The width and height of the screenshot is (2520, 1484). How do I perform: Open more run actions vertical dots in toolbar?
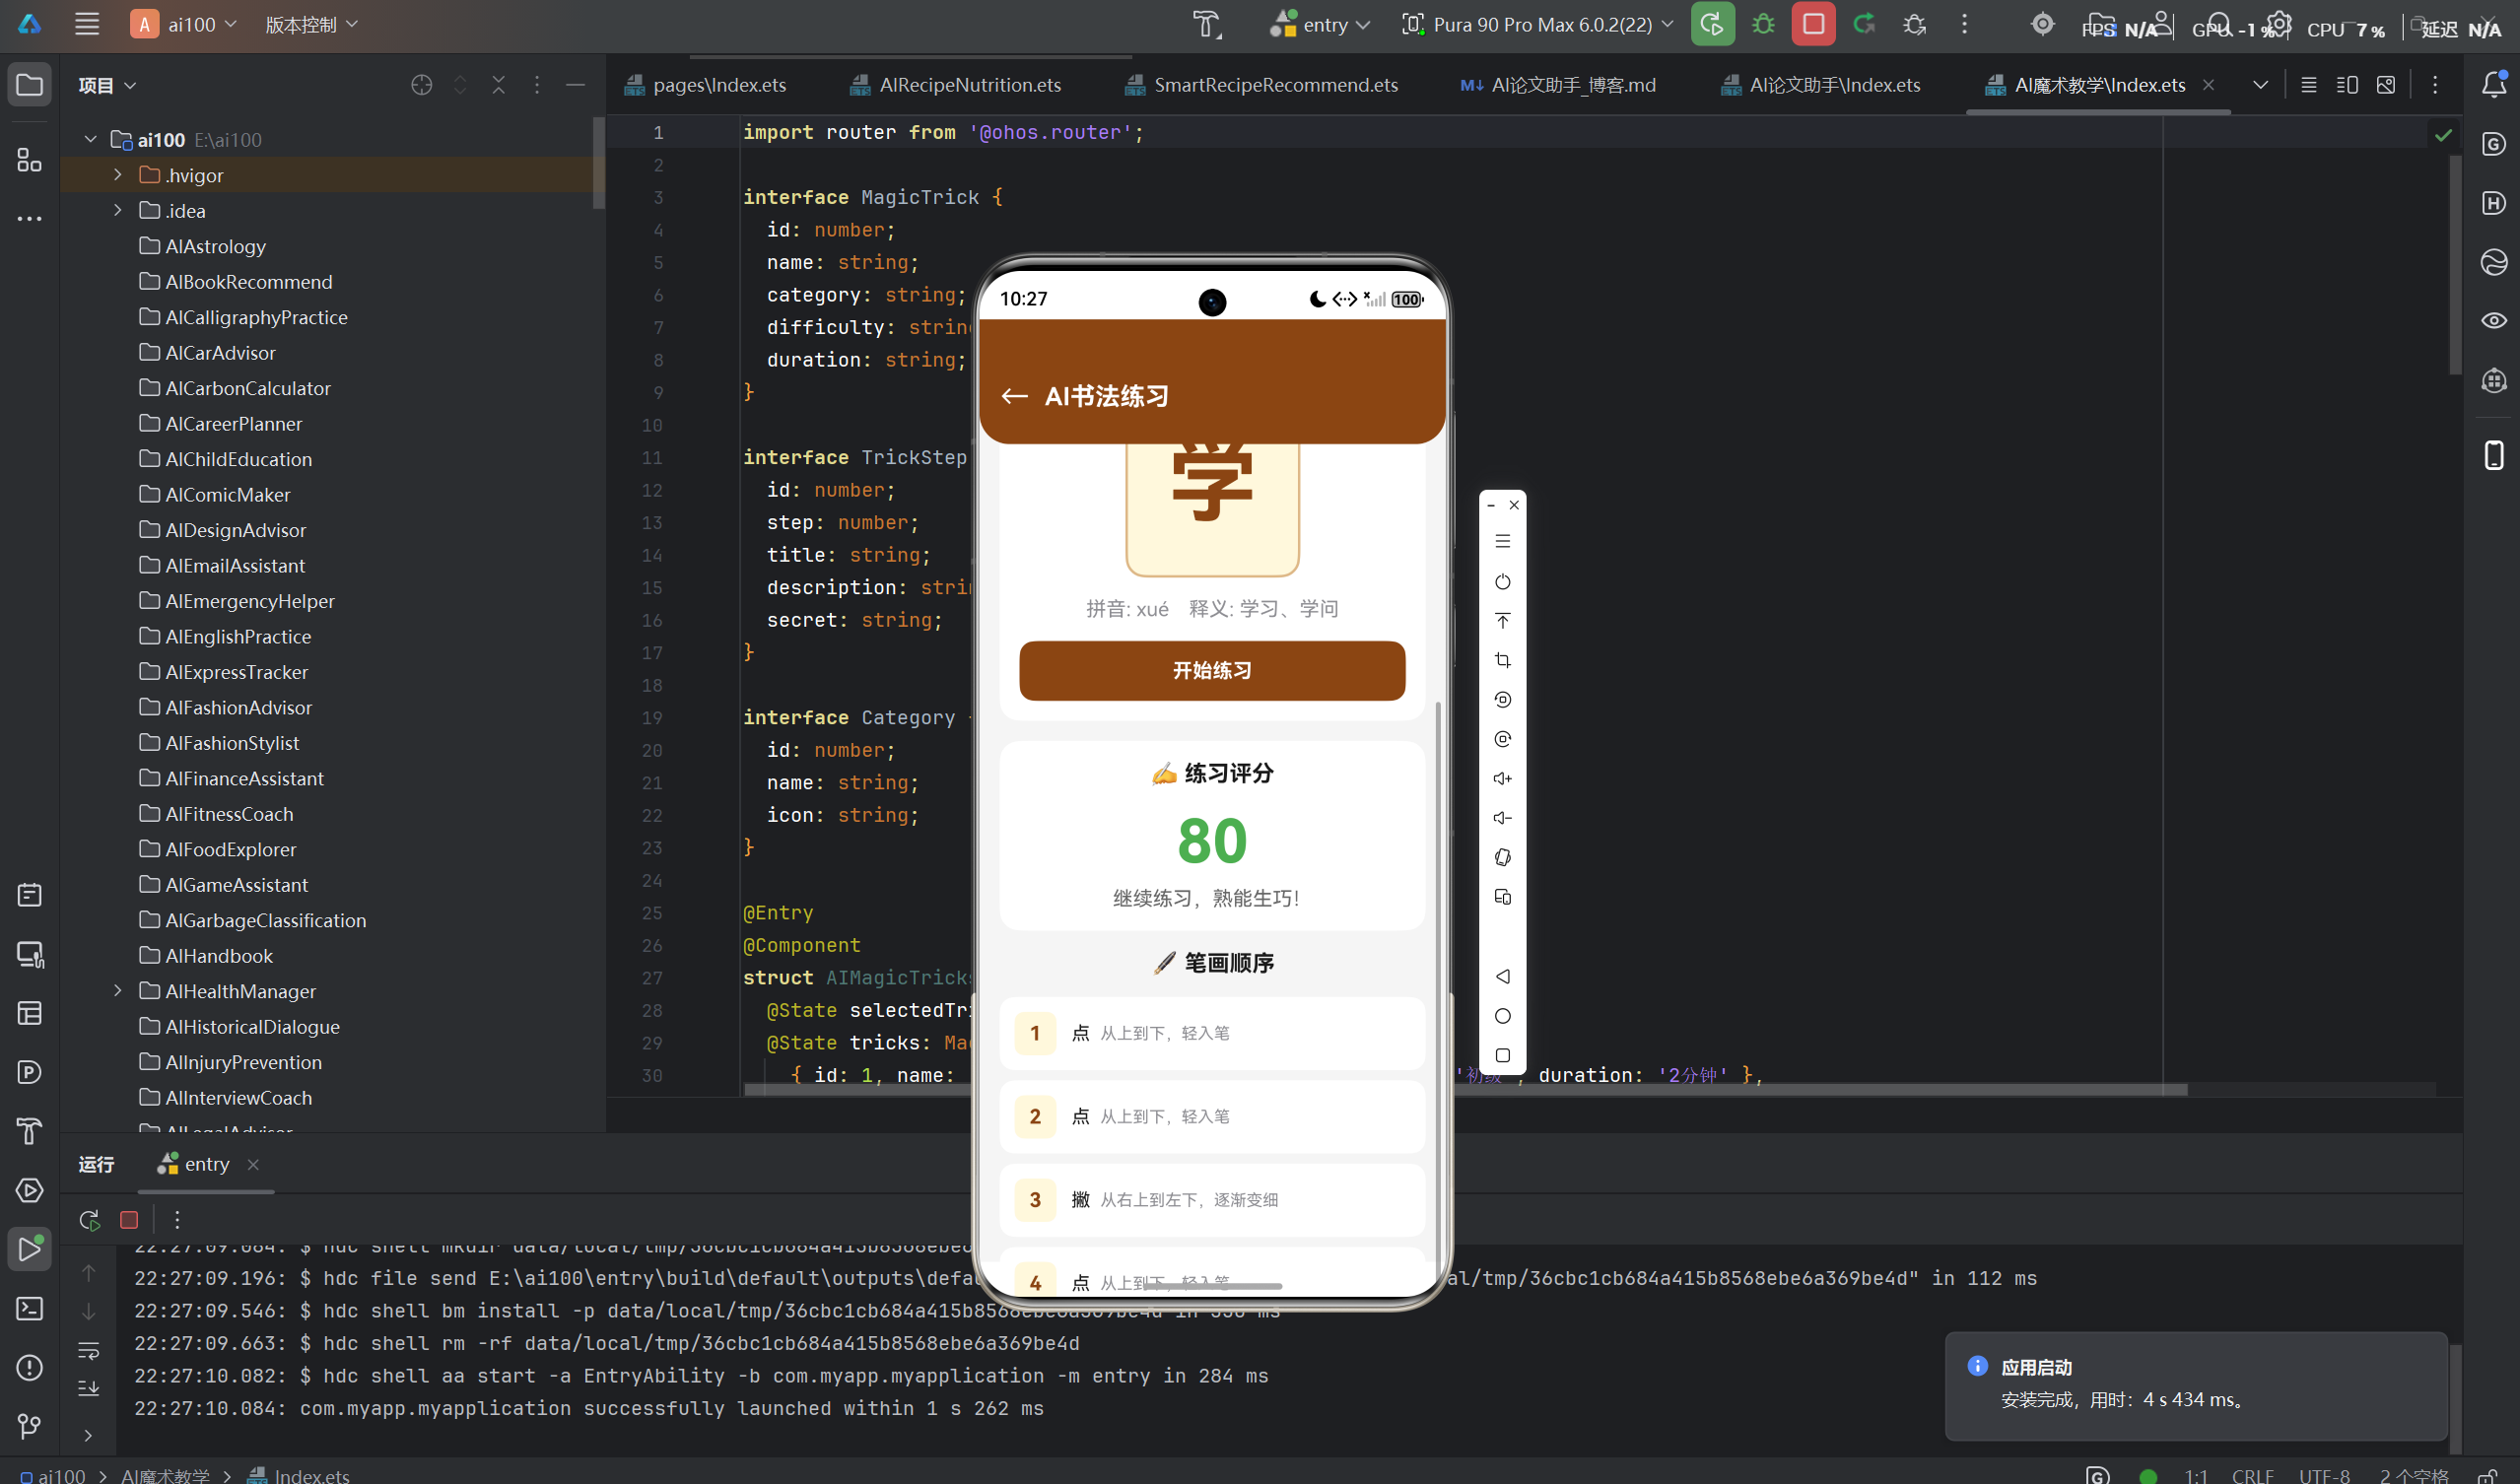[1964, 24]
